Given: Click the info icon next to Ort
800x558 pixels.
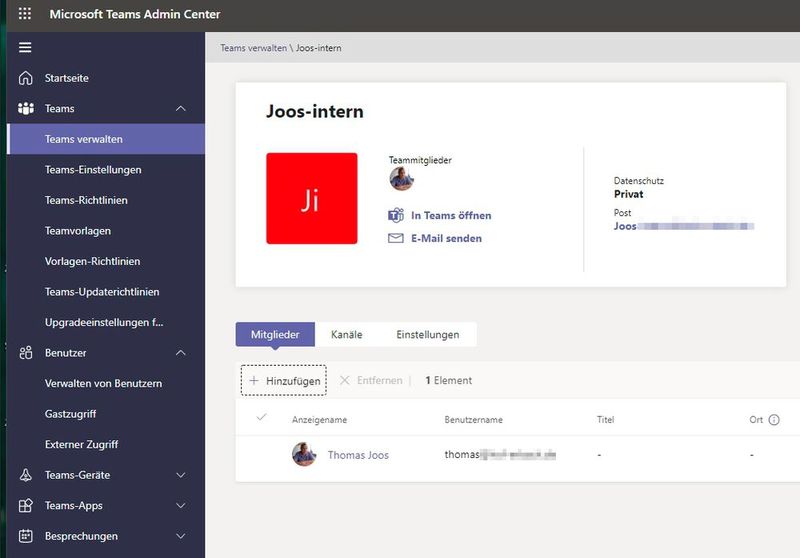Looking at the screenshot, I should tap(774, 420).
